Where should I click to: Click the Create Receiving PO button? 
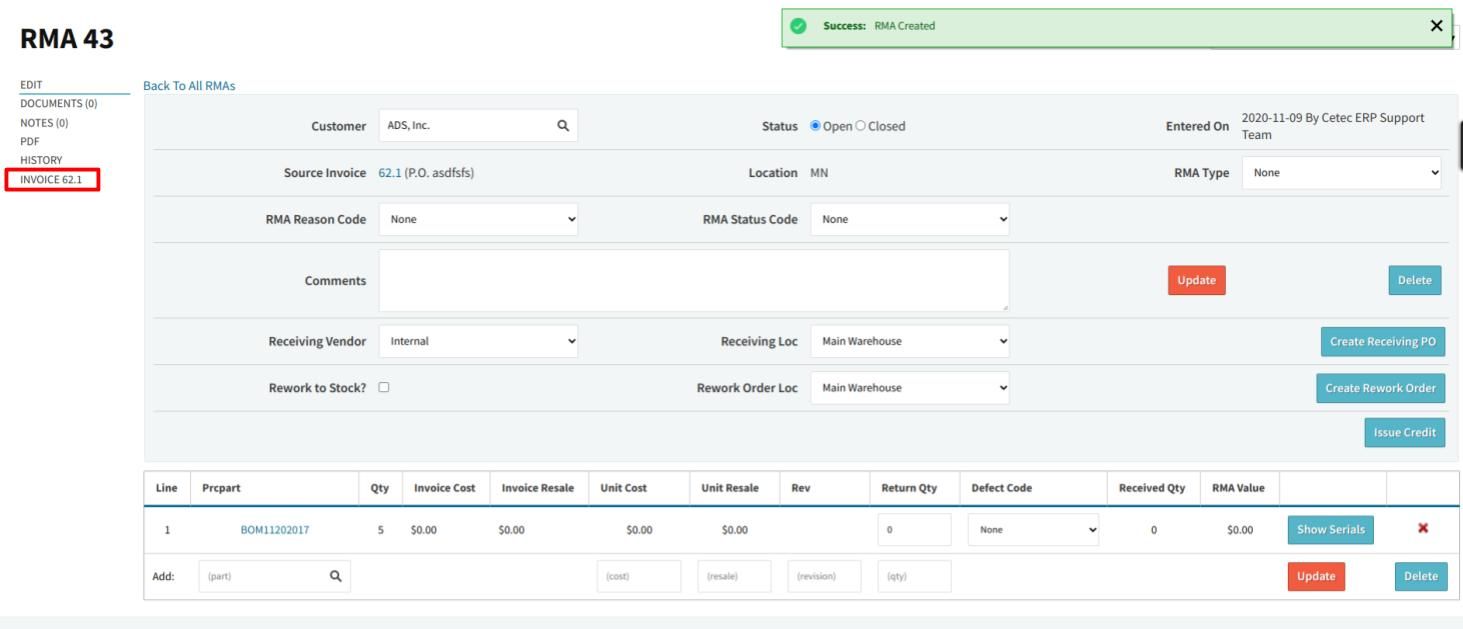[x=1382, y=342]
